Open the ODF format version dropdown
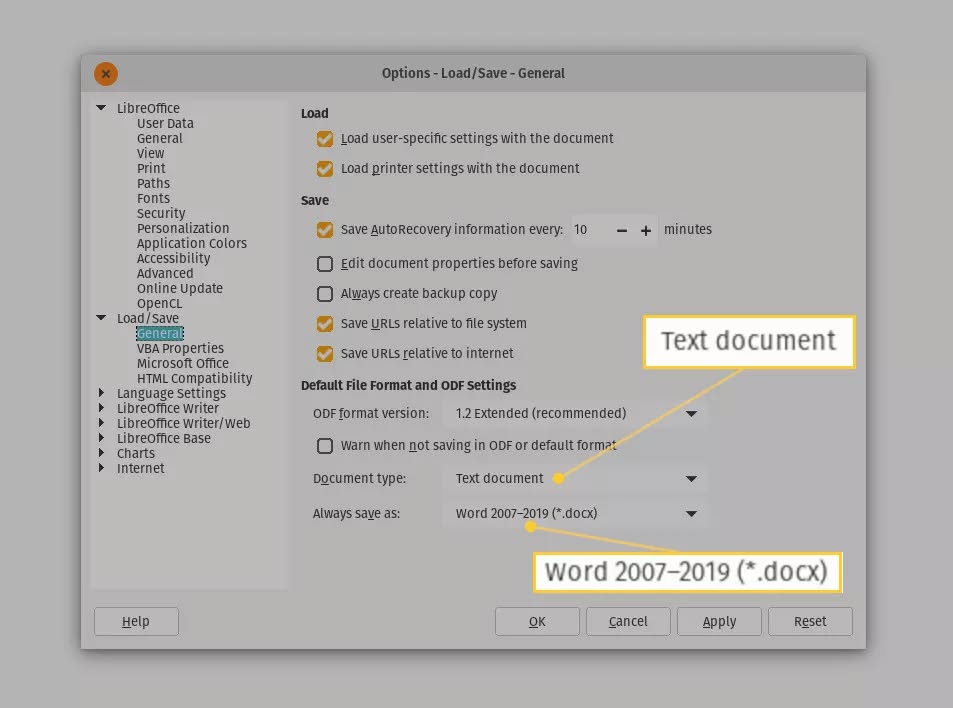 pos(574,414)
